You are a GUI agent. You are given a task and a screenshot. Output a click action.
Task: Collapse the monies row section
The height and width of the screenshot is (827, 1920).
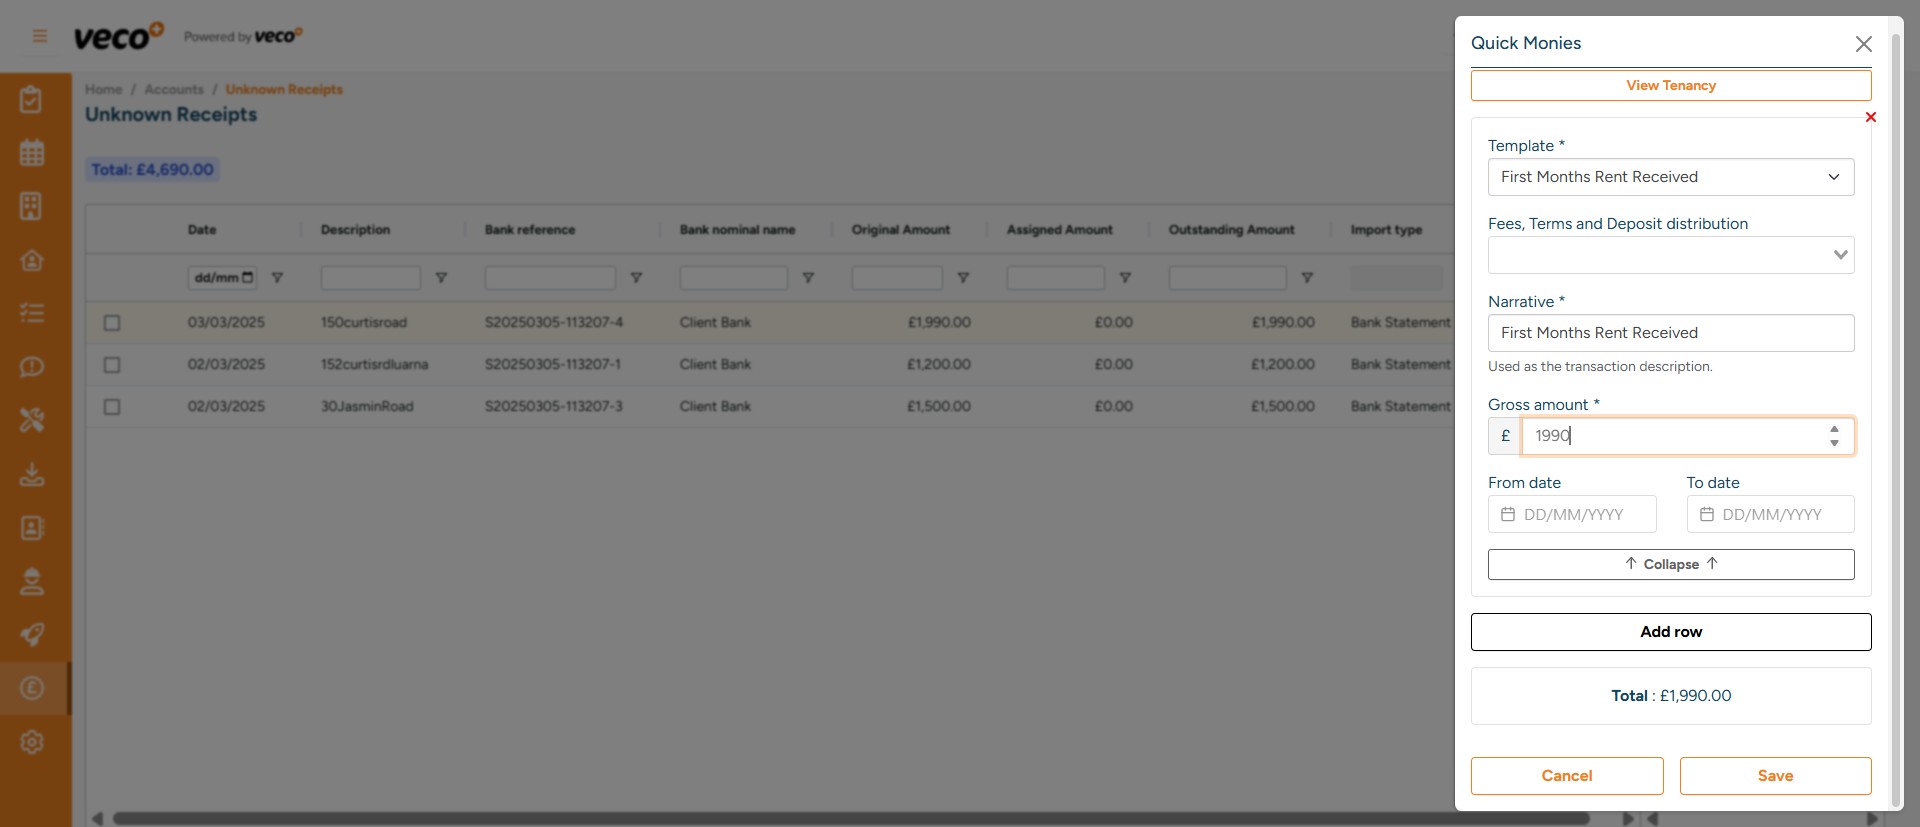pyautogui.click(x=1671, y=564)
